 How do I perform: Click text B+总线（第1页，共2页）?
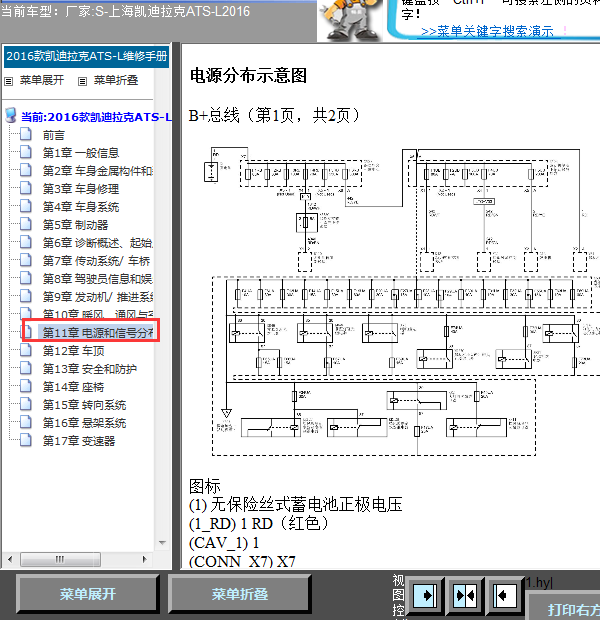(275, 115)
